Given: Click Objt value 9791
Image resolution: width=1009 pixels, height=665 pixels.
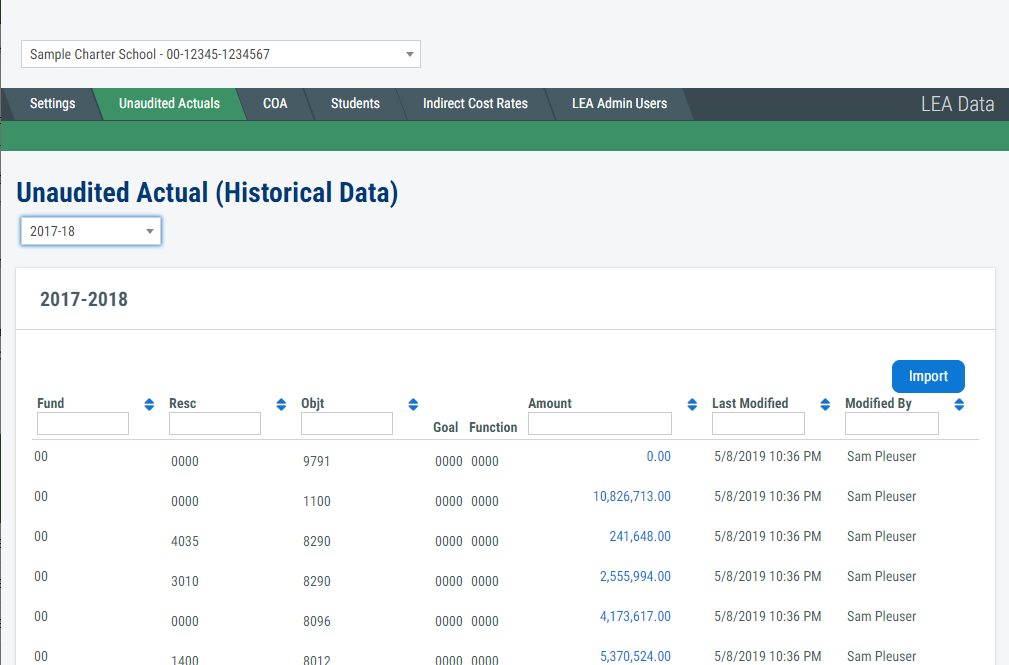Looking at the screenshot, I should click(317, 462).
